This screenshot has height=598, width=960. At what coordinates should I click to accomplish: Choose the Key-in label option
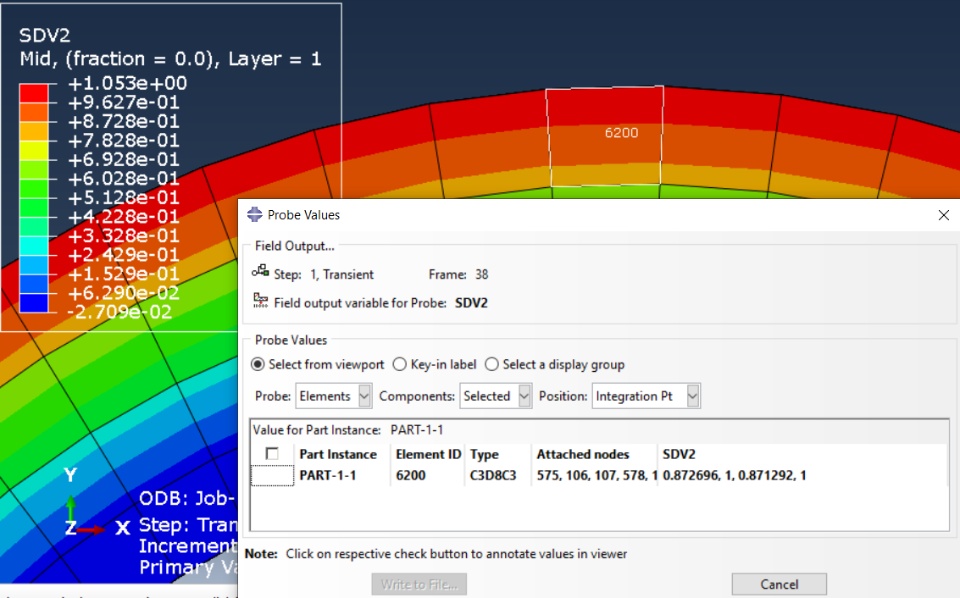click(399, 364)
